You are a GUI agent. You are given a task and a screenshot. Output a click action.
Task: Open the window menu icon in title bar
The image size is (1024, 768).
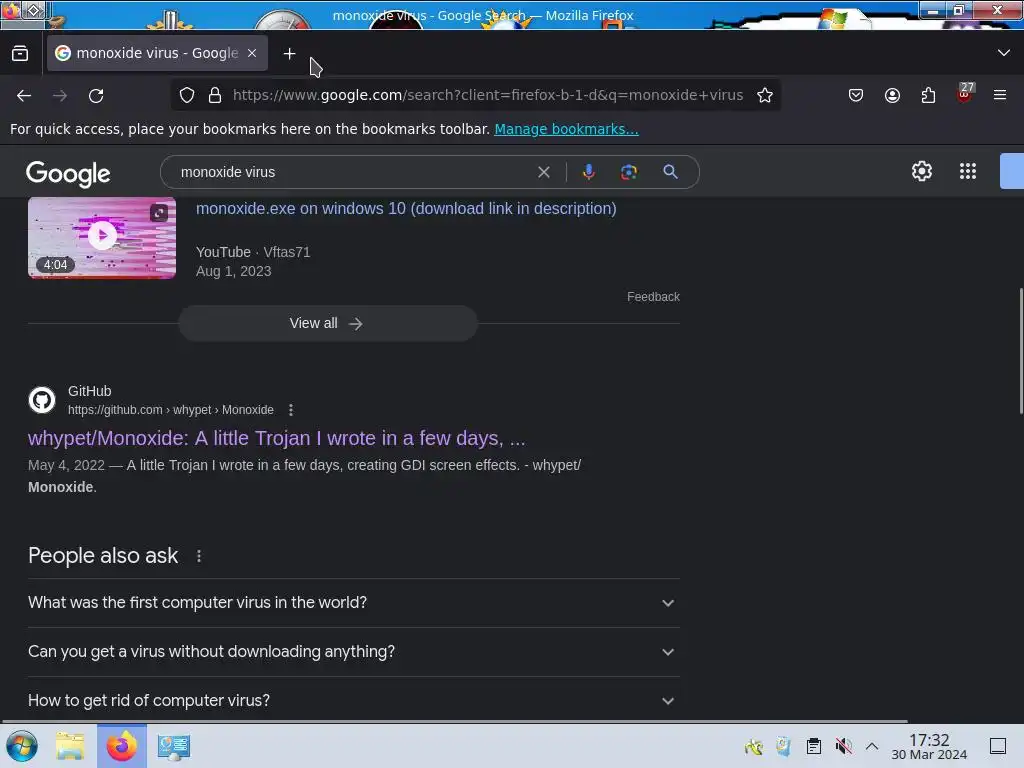(11, 10)
